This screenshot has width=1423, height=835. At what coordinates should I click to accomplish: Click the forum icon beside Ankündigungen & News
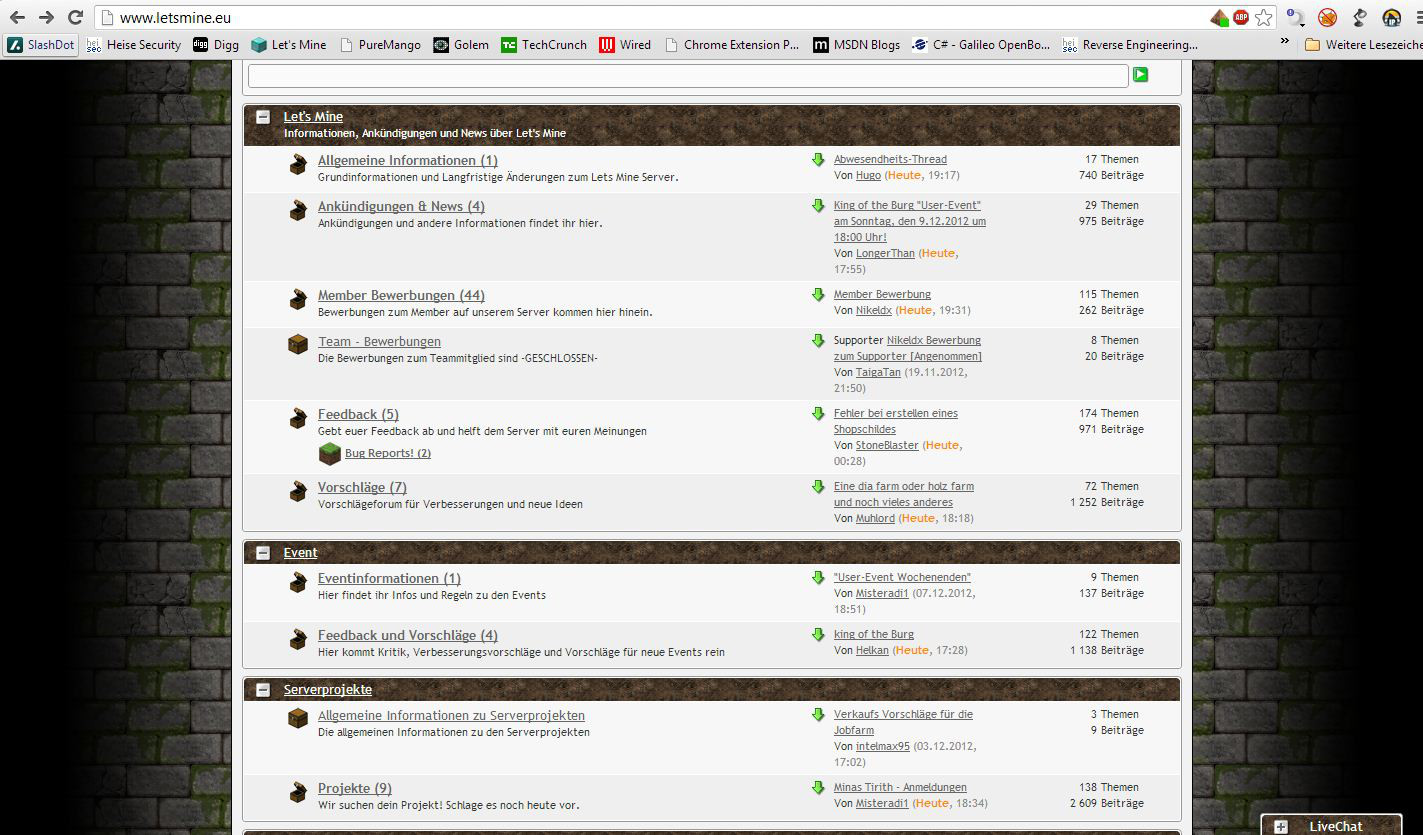(x=298, y=210)
